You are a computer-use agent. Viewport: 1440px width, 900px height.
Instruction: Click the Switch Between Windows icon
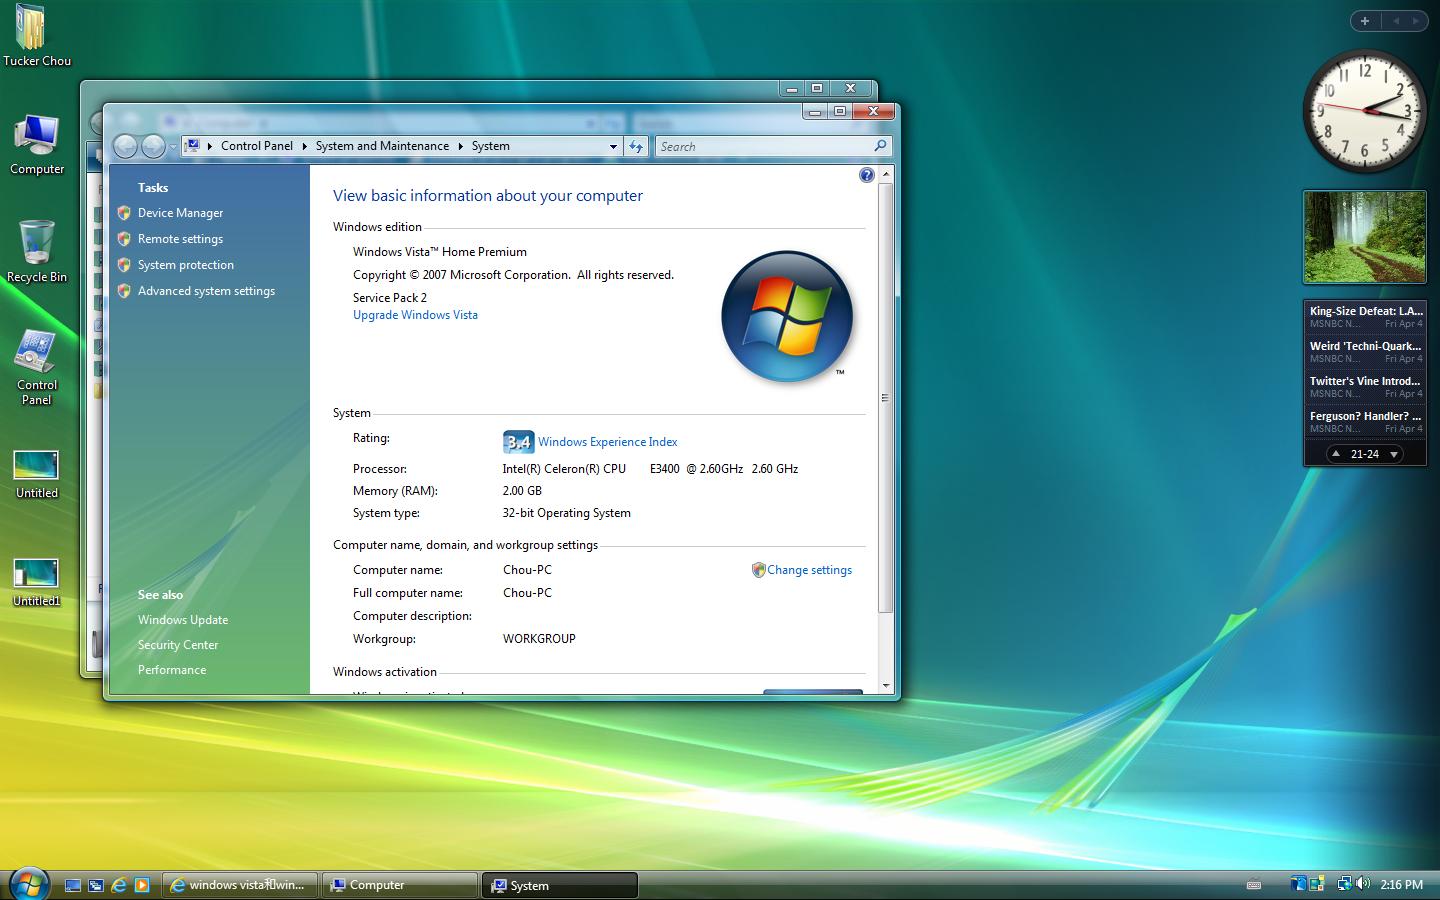(x=95, y=884)
